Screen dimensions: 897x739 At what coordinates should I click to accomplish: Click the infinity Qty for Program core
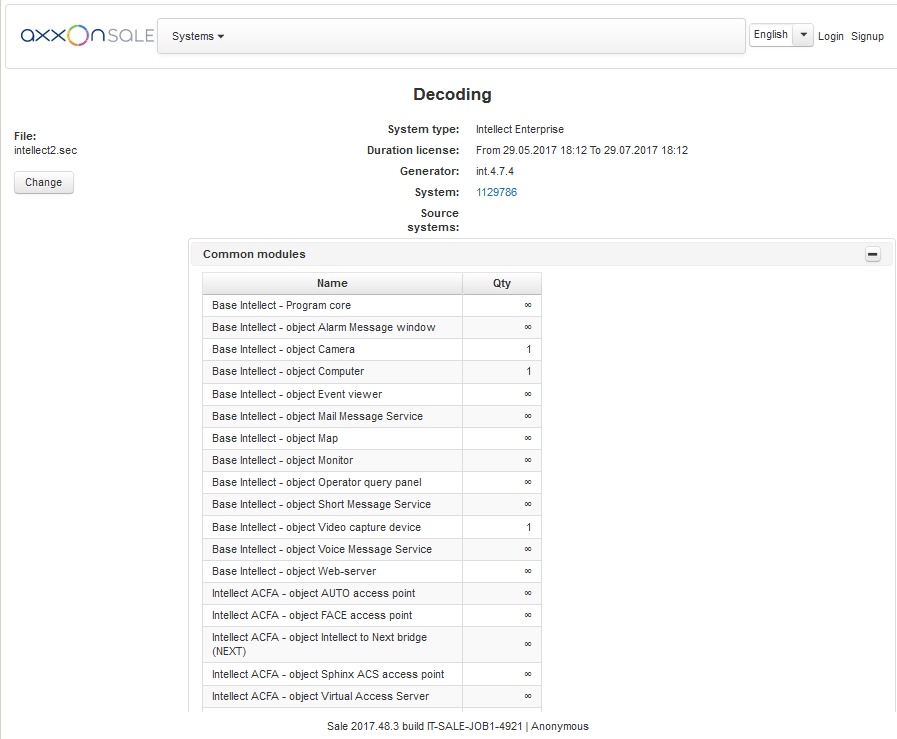tap(528, 305)
